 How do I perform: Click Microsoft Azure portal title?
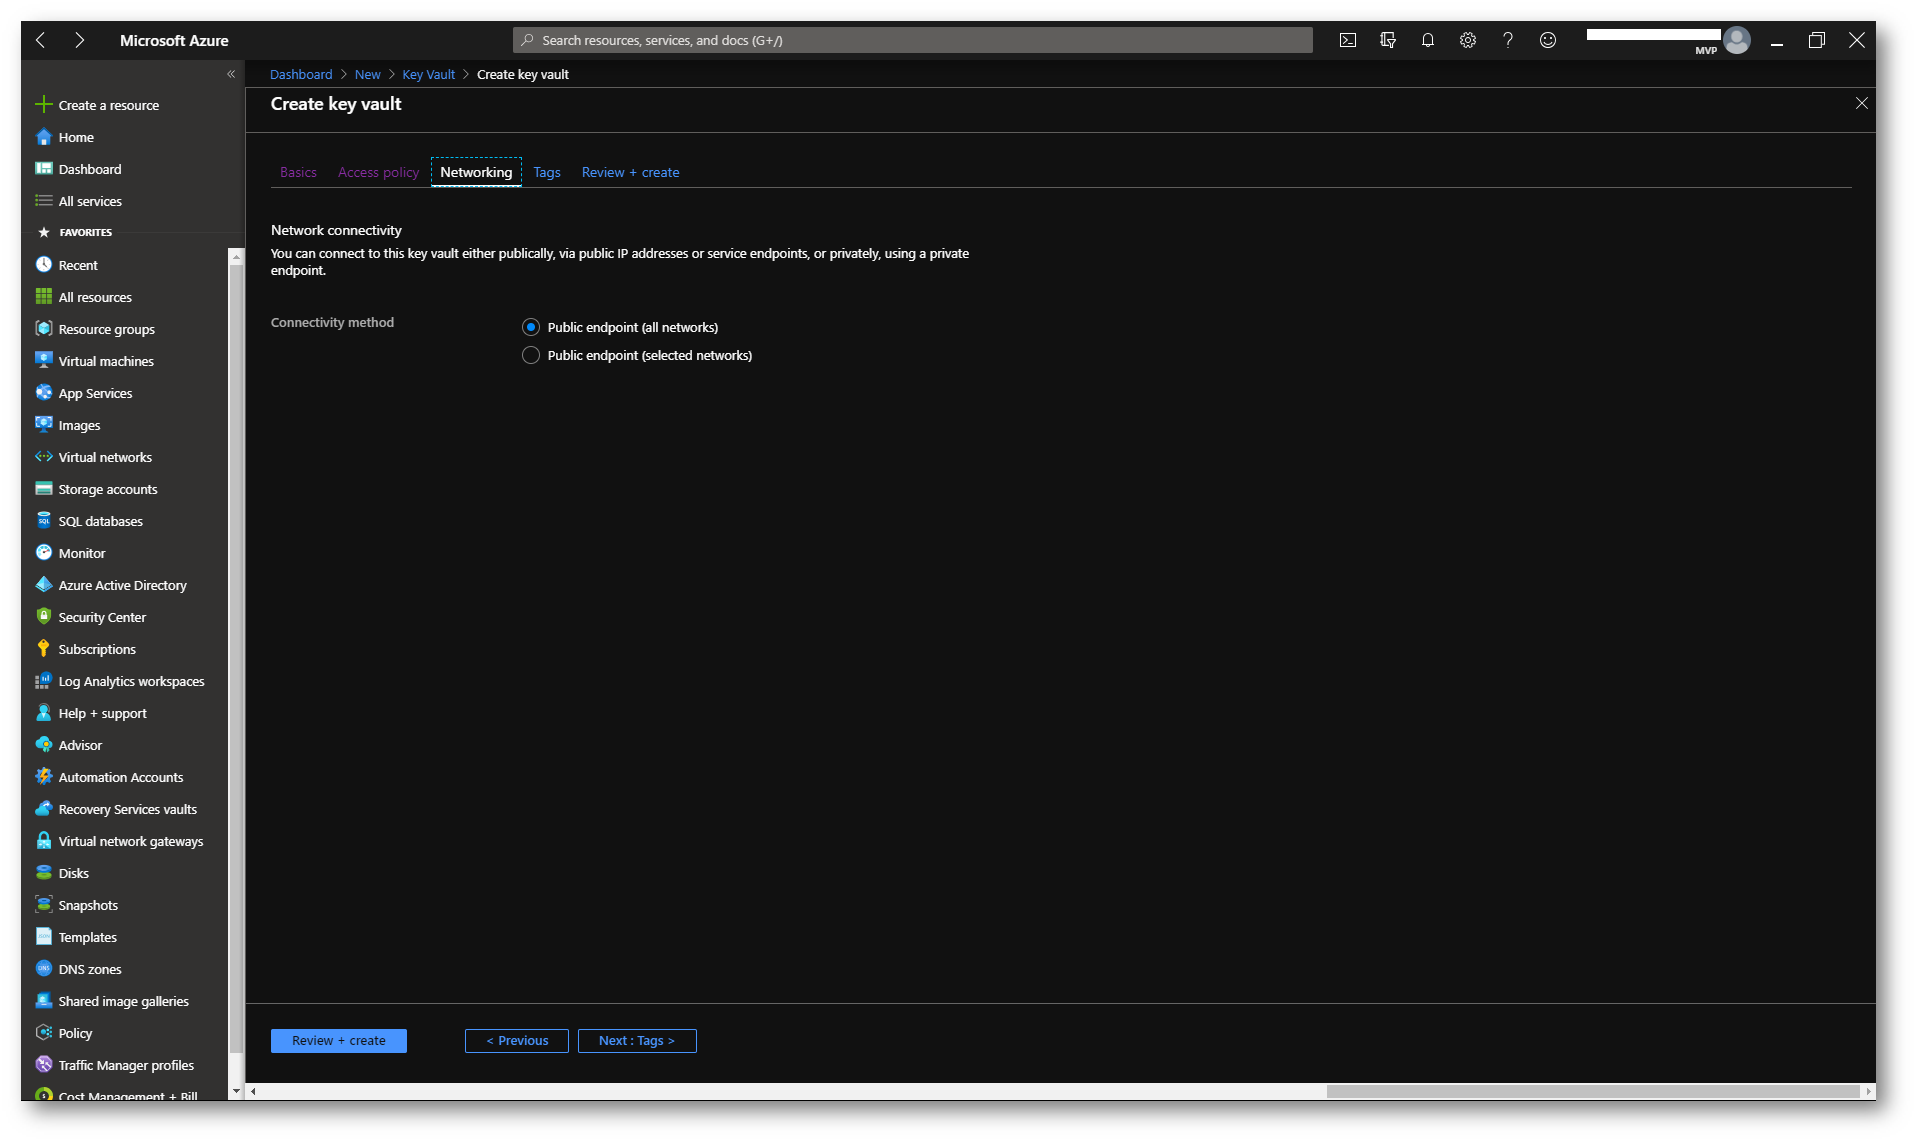pyautogui.click(x=174, y=40)
